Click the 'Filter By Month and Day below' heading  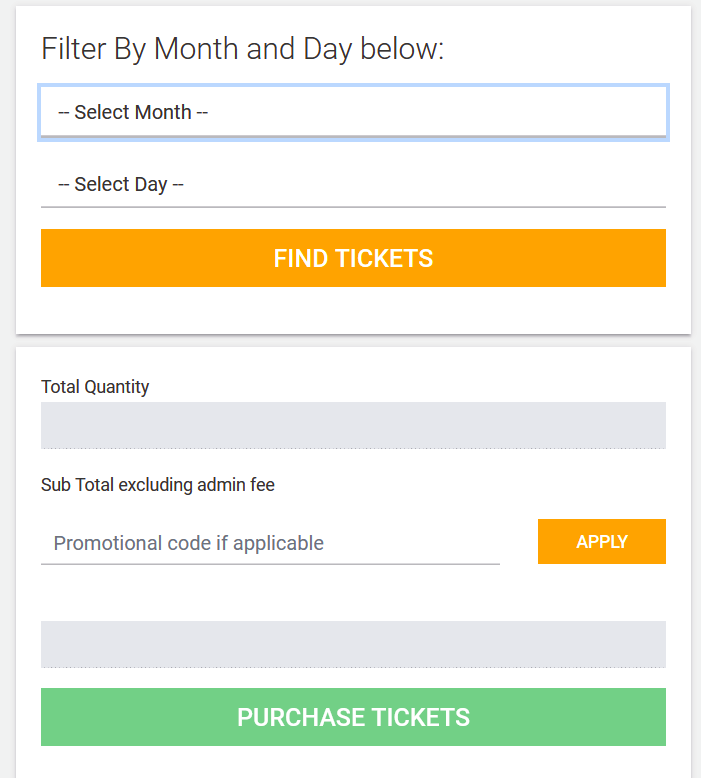(x=242, y=49)
